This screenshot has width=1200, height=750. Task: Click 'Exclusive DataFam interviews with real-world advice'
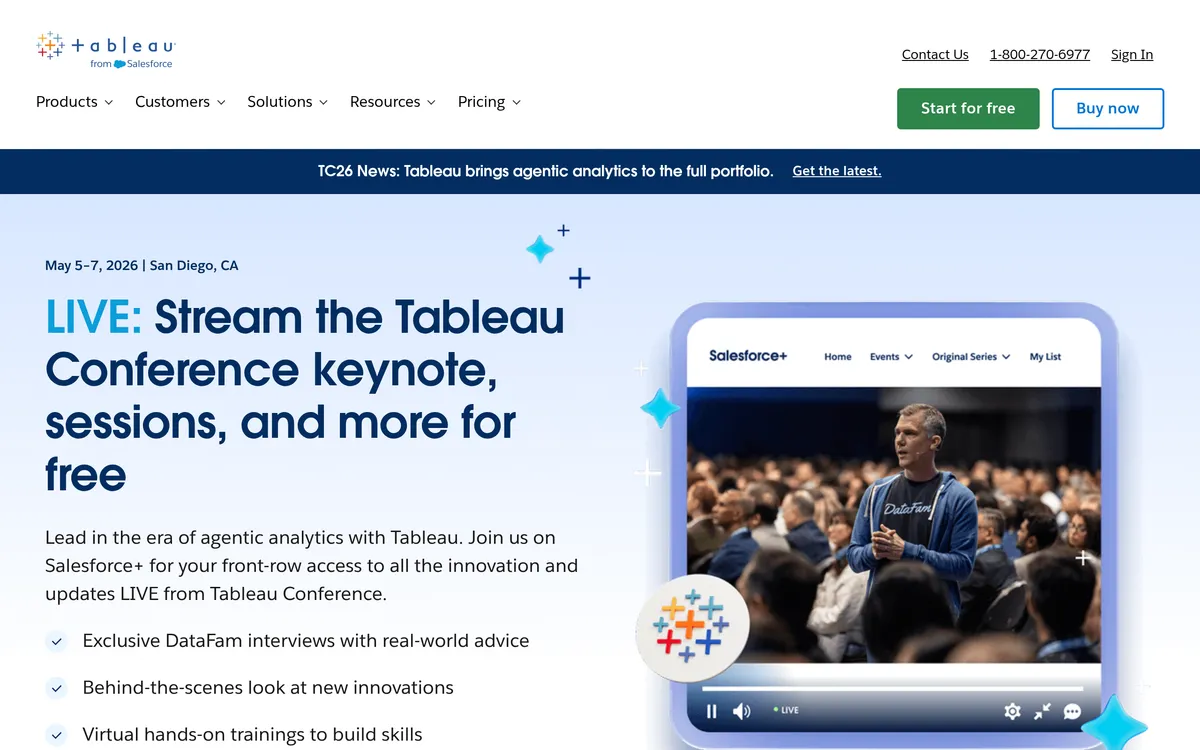click(306, 641)
